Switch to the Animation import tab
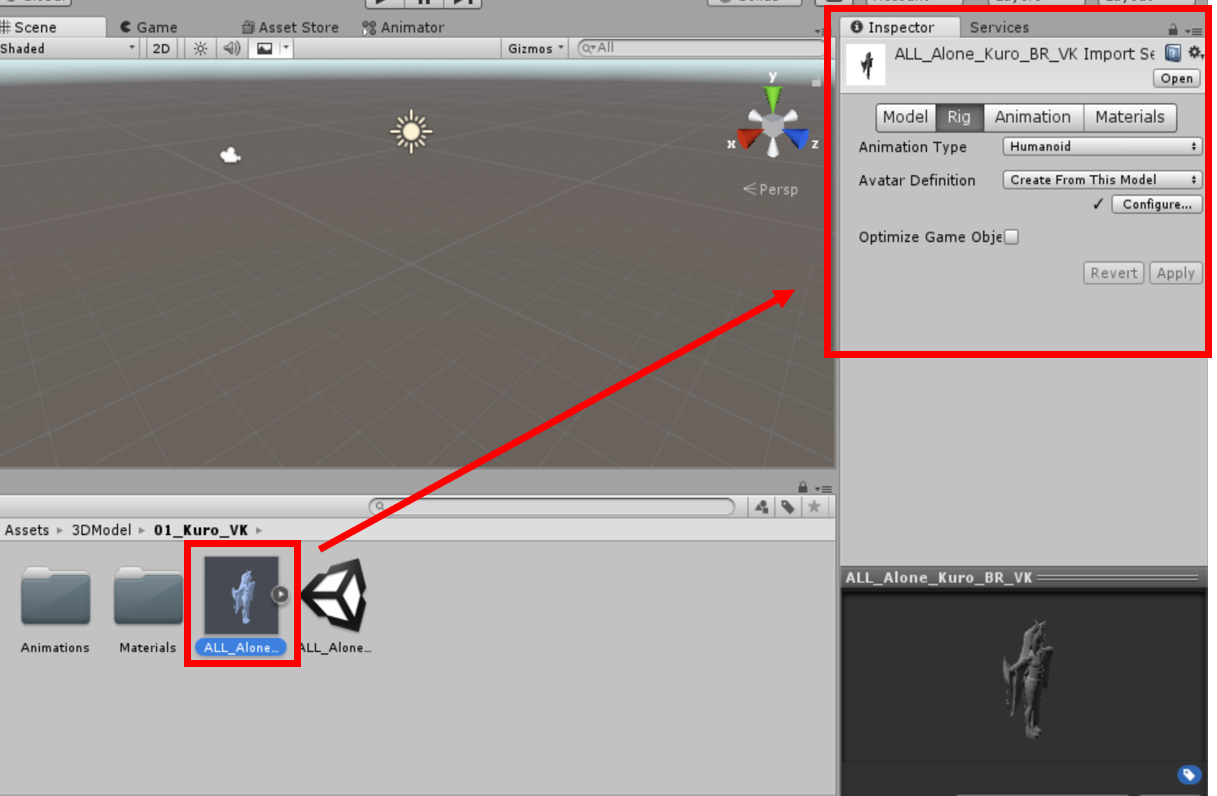The width and height of the screenshot is (1217, 796). [x=1032, y=117]
